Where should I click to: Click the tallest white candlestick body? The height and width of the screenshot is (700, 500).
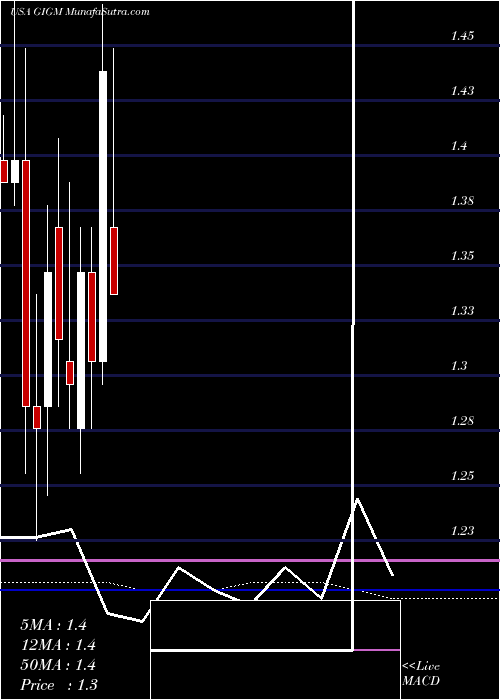[103, 216]
